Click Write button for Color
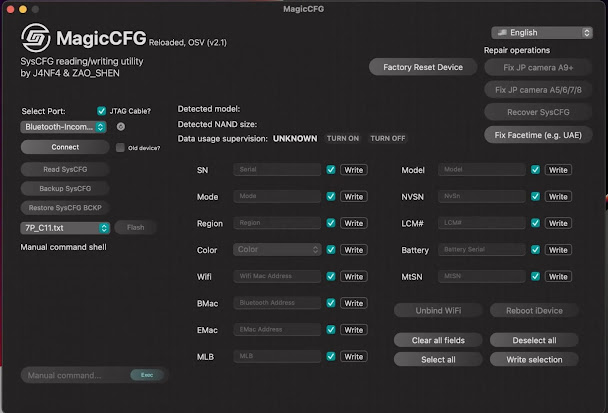Viewport: 608px width, 413px height. point(354,250)
